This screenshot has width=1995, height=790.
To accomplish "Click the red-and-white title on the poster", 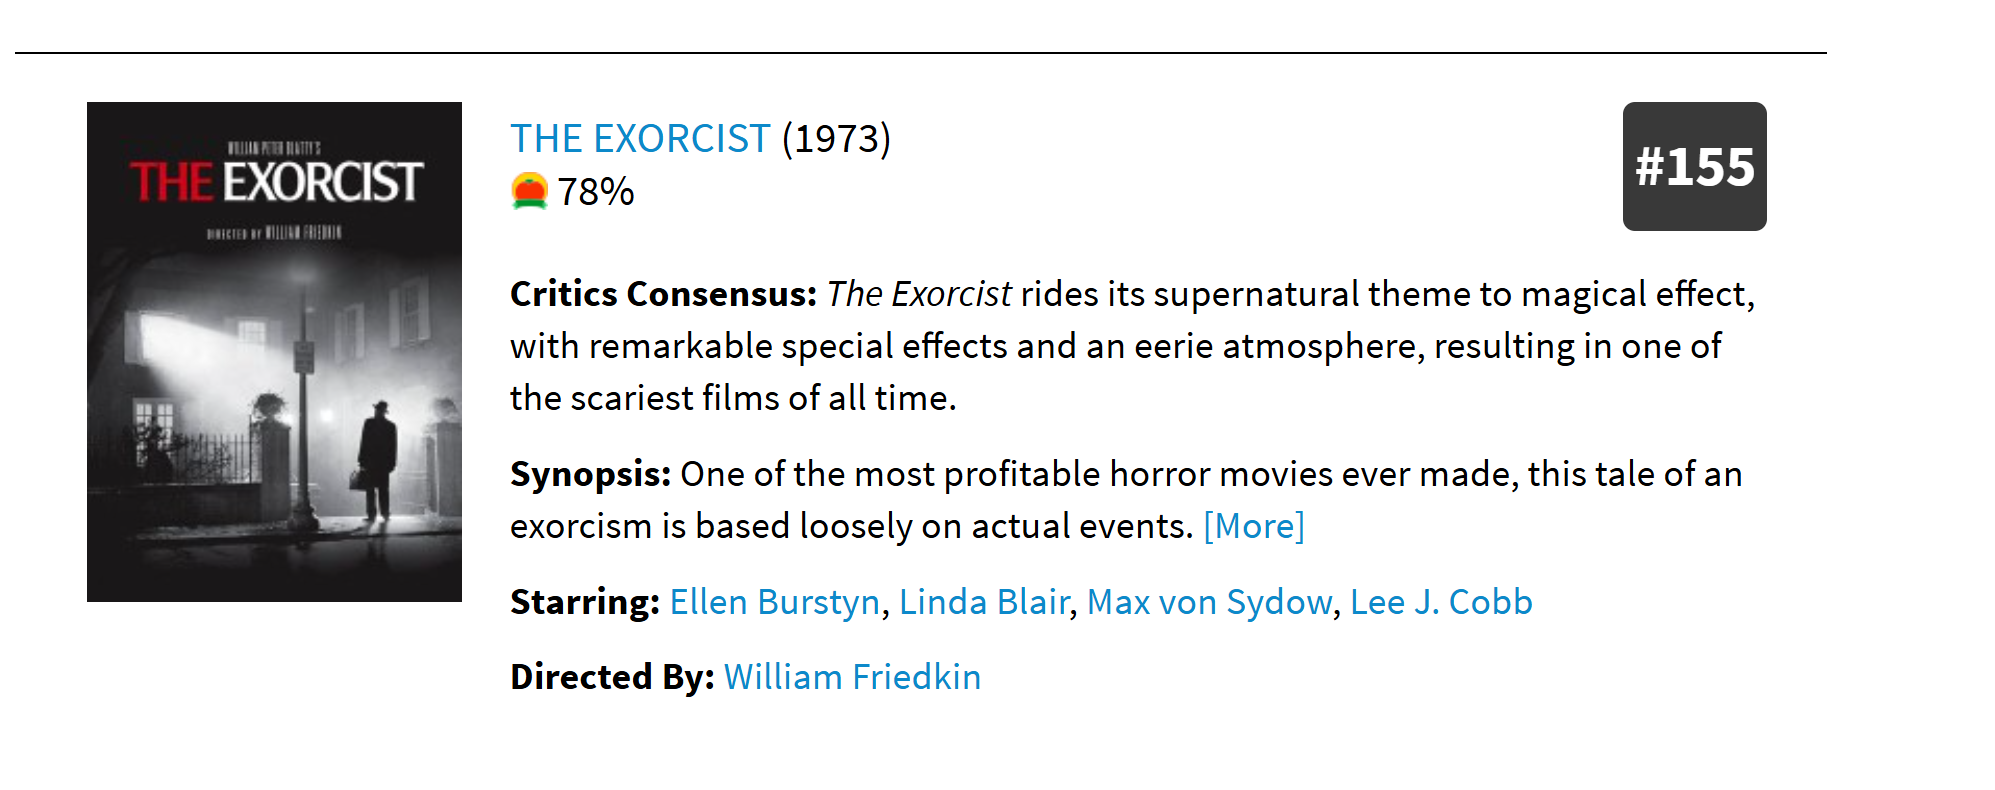I will click(x=276, y=182).
